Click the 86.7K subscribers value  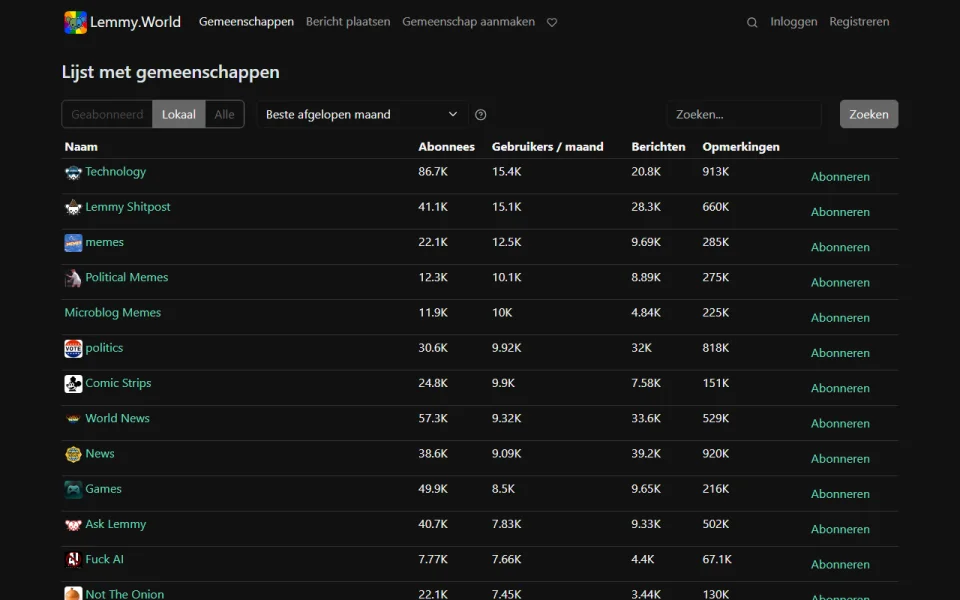(433, 172)
